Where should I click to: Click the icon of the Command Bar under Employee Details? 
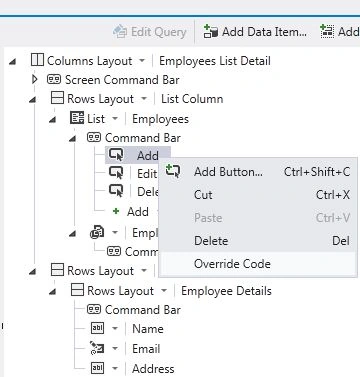click(94, 309)
